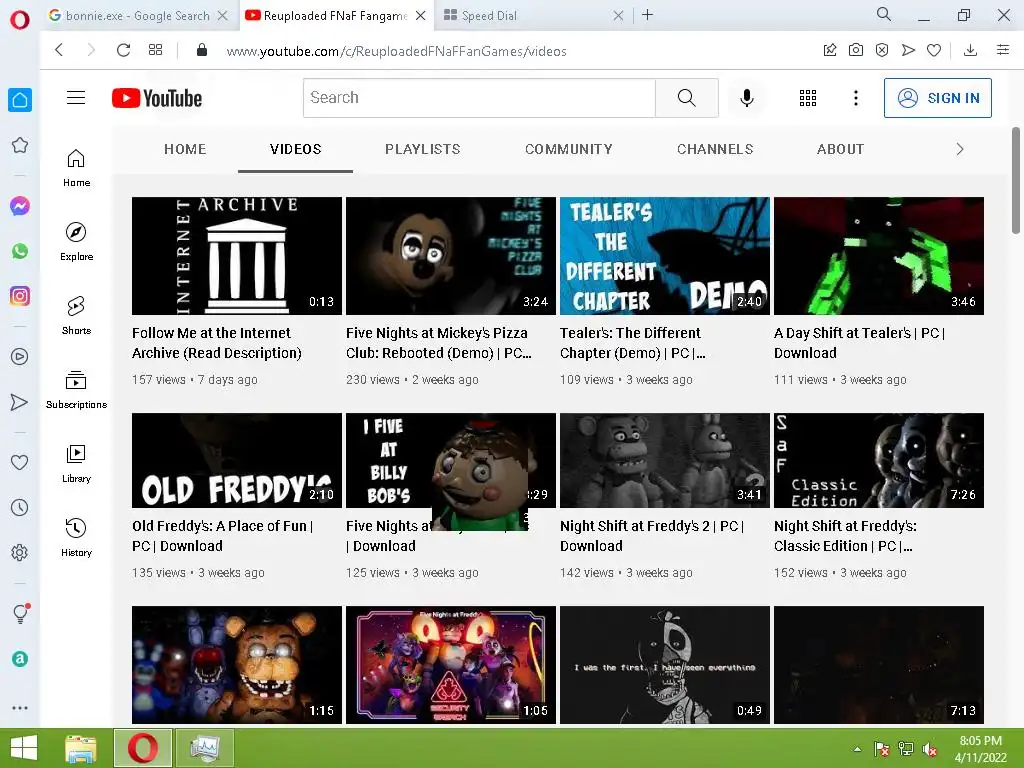Open downloads icon in toolbar
The image size is (1024, 768).
[970, 50]
